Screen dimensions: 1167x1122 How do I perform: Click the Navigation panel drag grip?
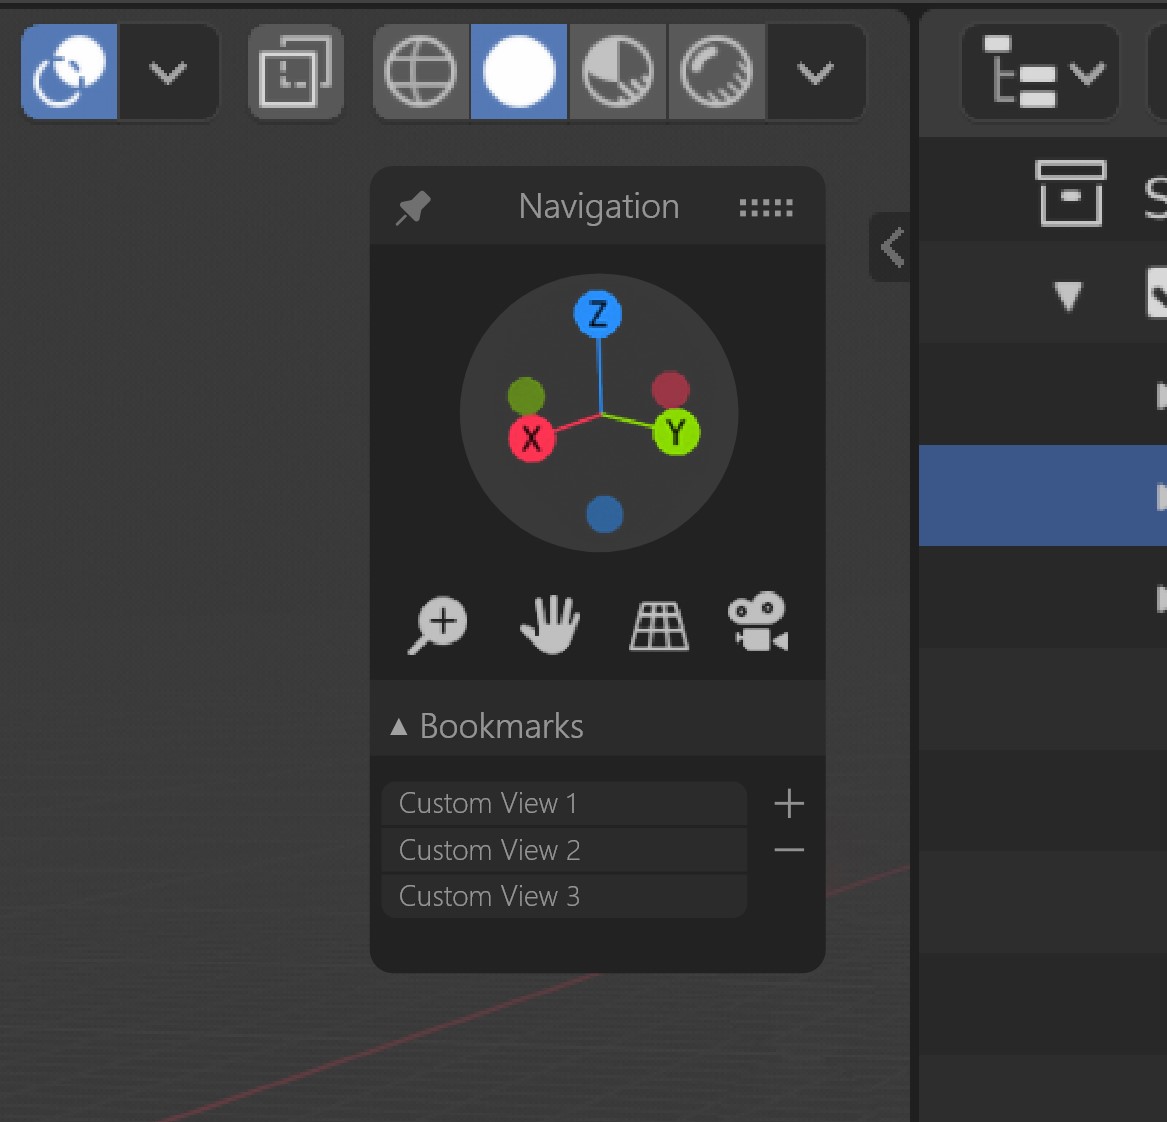[x=766, y=208]
